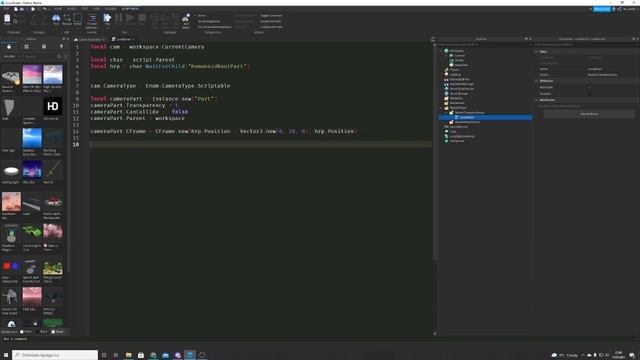Click the Replace tool in the ribbon
This screenshot has height=360, width=640.
[x=67, y=19]
